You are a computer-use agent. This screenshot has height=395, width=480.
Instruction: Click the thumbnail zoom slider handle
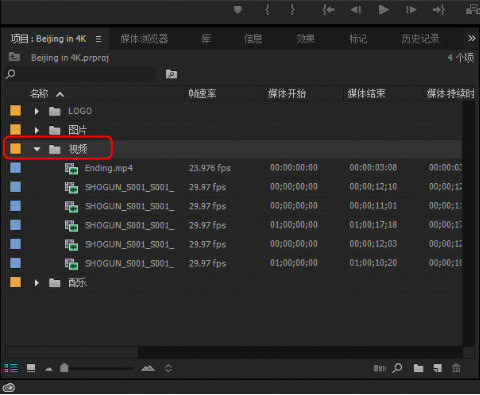(64, 368)
